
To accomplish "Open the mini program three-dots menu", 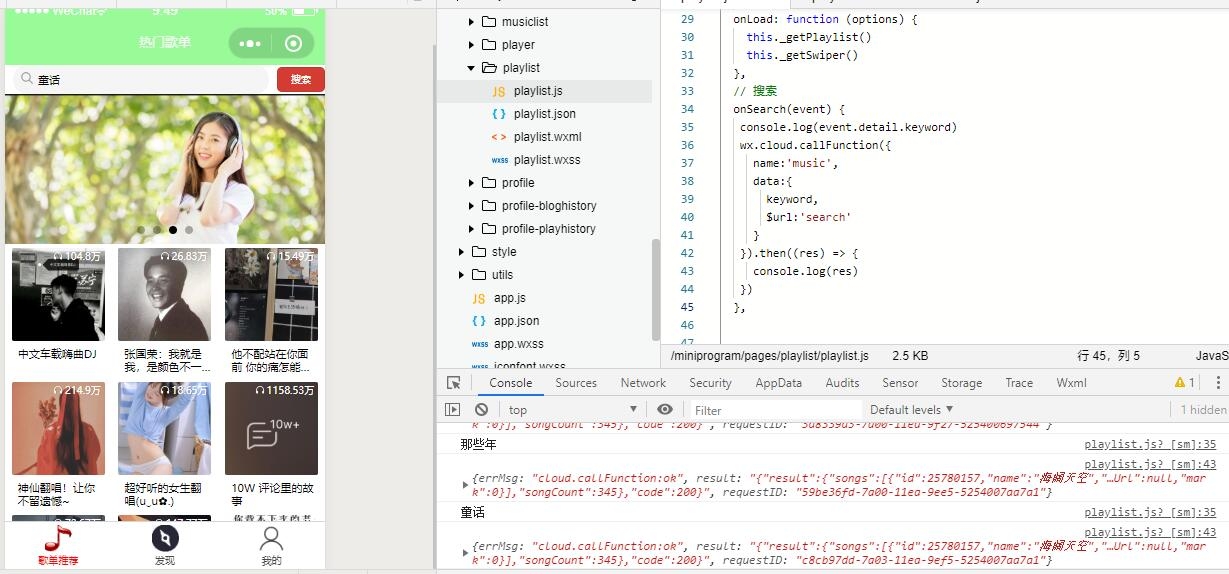I will (250, 44).
